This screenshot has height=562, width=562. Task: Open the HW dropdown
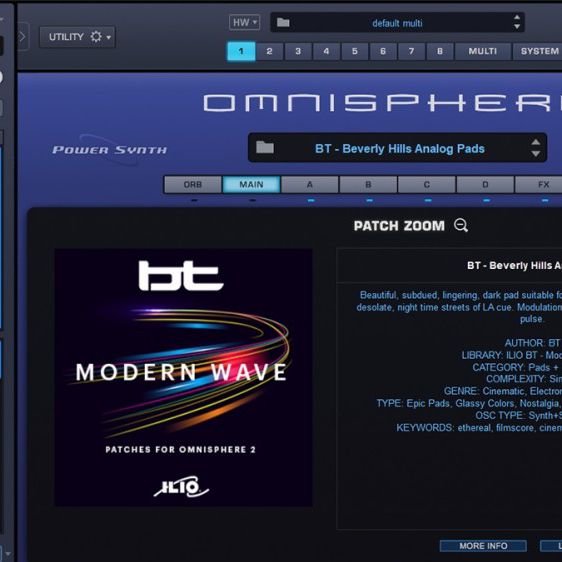coord(244,23)
